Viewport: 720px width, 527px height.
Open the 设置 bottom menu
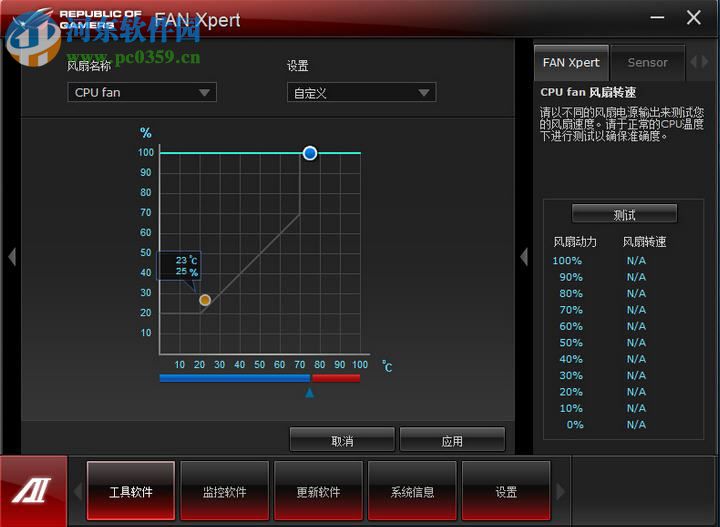coord(506,491)
